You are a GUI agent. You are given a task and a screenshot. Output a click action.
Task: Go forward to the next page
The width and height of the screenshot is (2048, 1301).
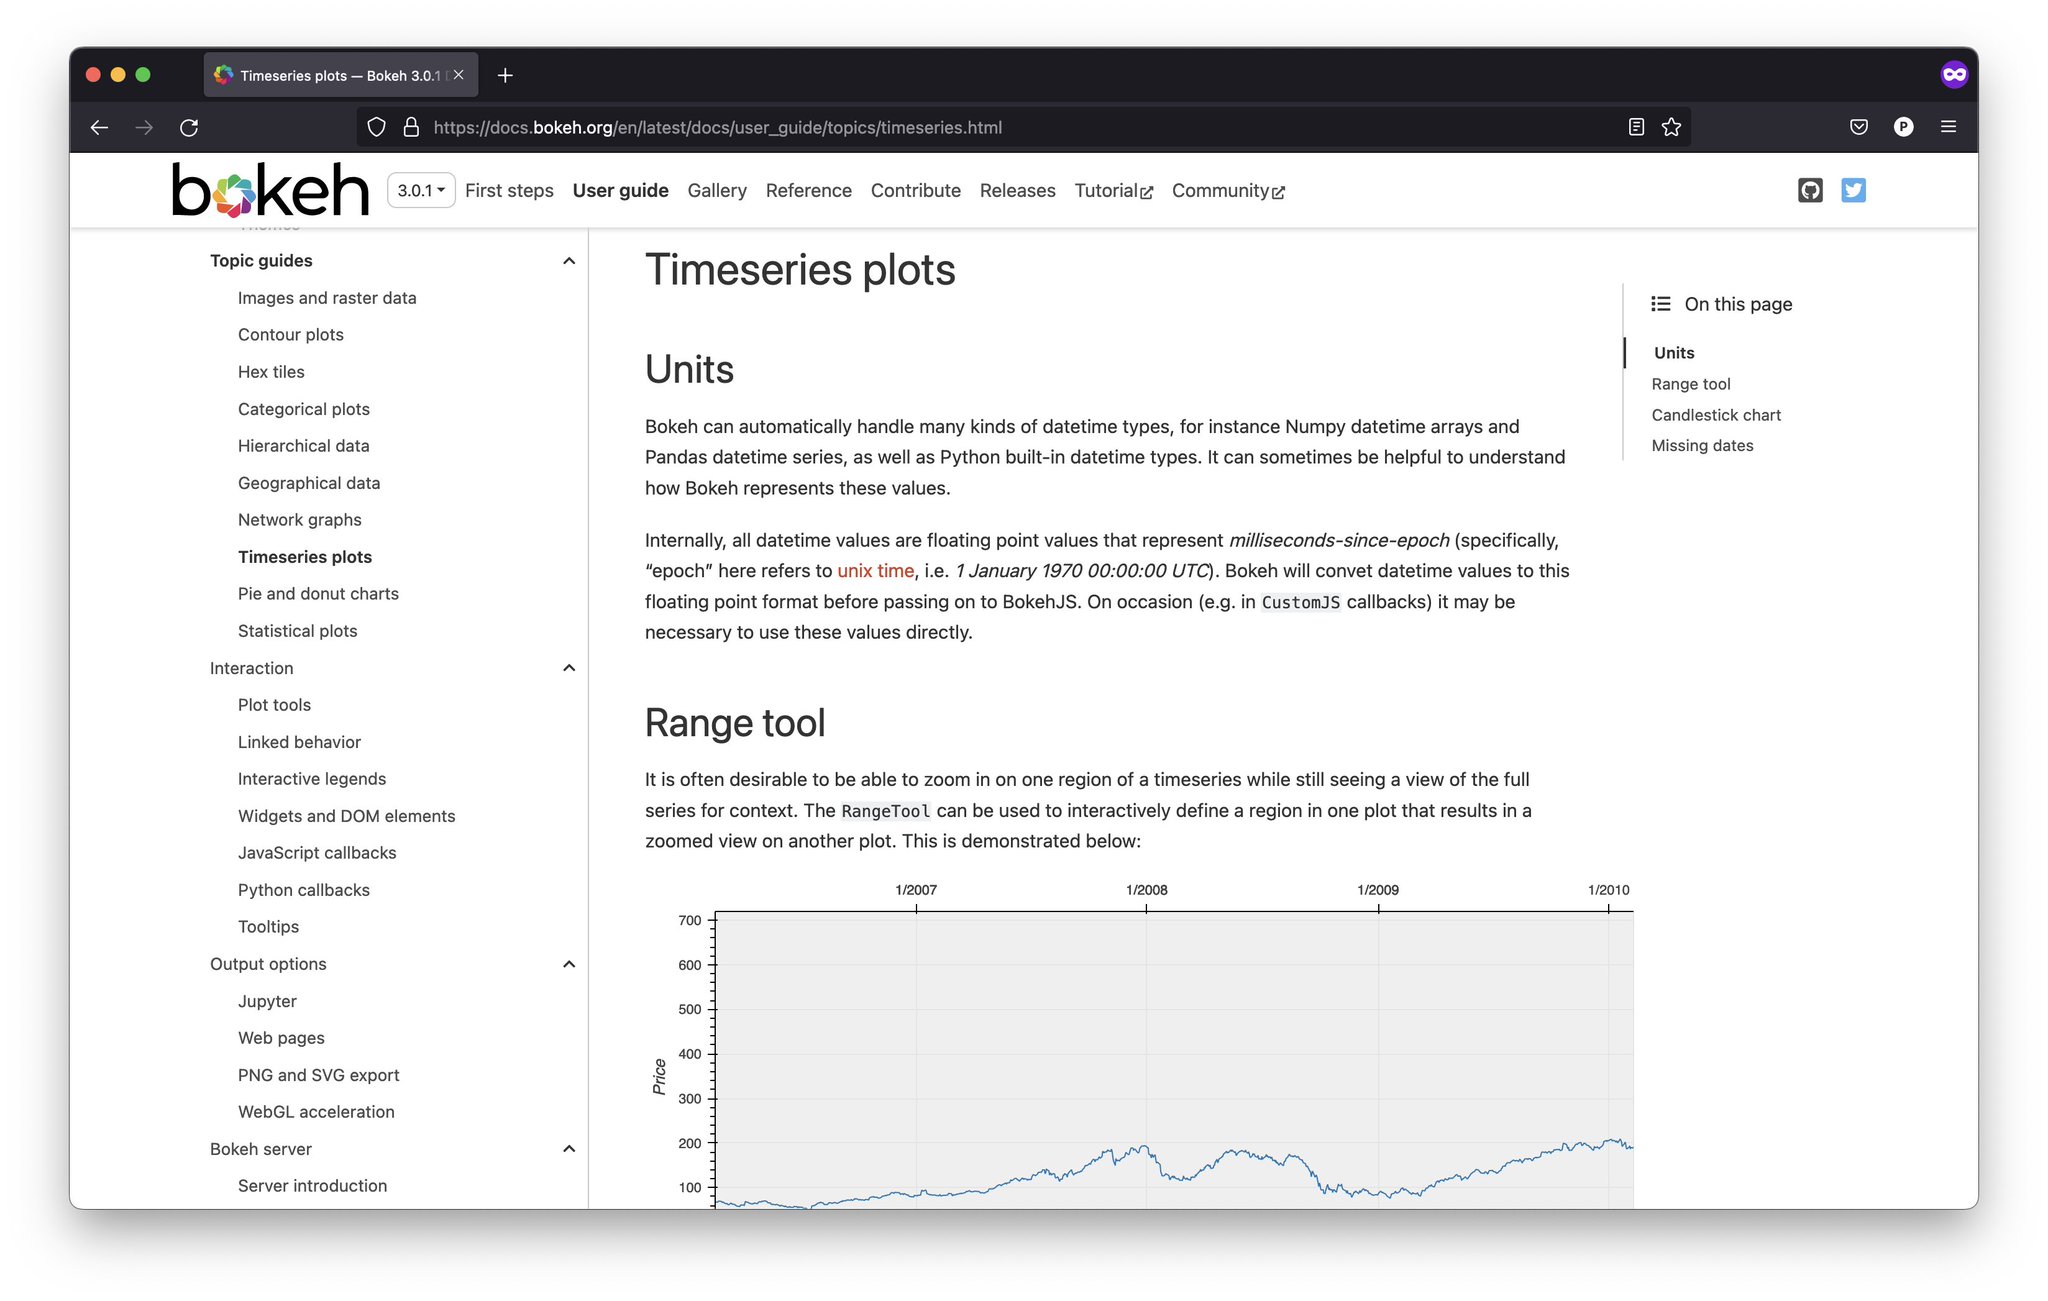144,127
